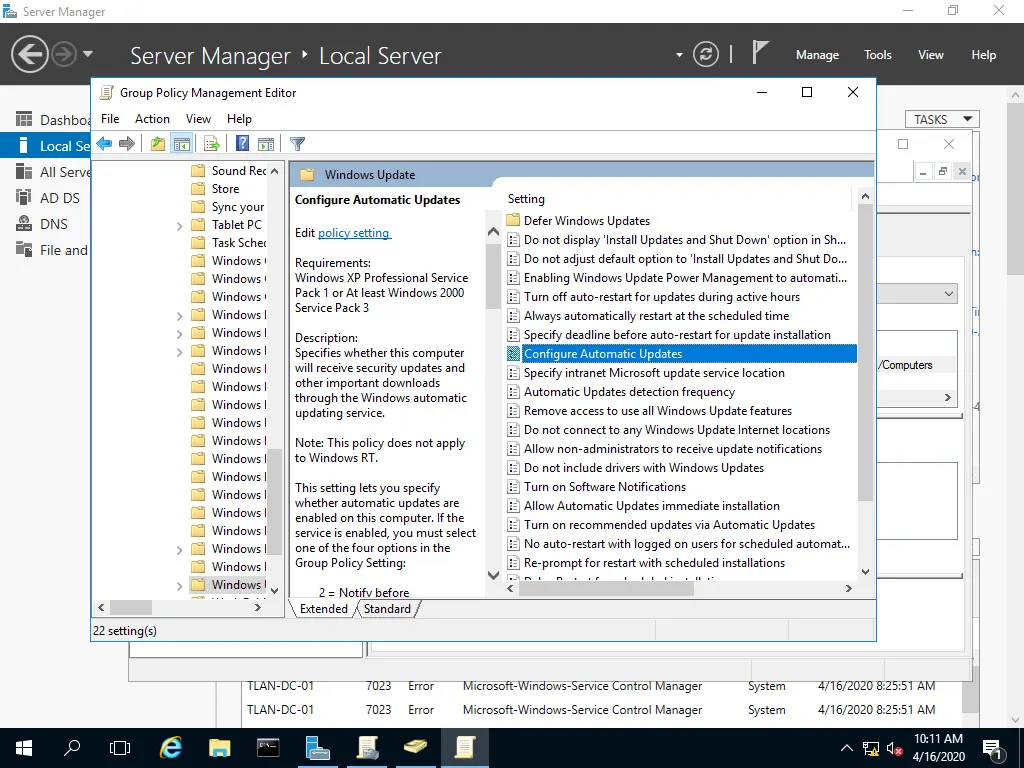Screen dimensions: 1024x768
Task: Click Server Manager's round Back button
Action: tap(29, 54)
